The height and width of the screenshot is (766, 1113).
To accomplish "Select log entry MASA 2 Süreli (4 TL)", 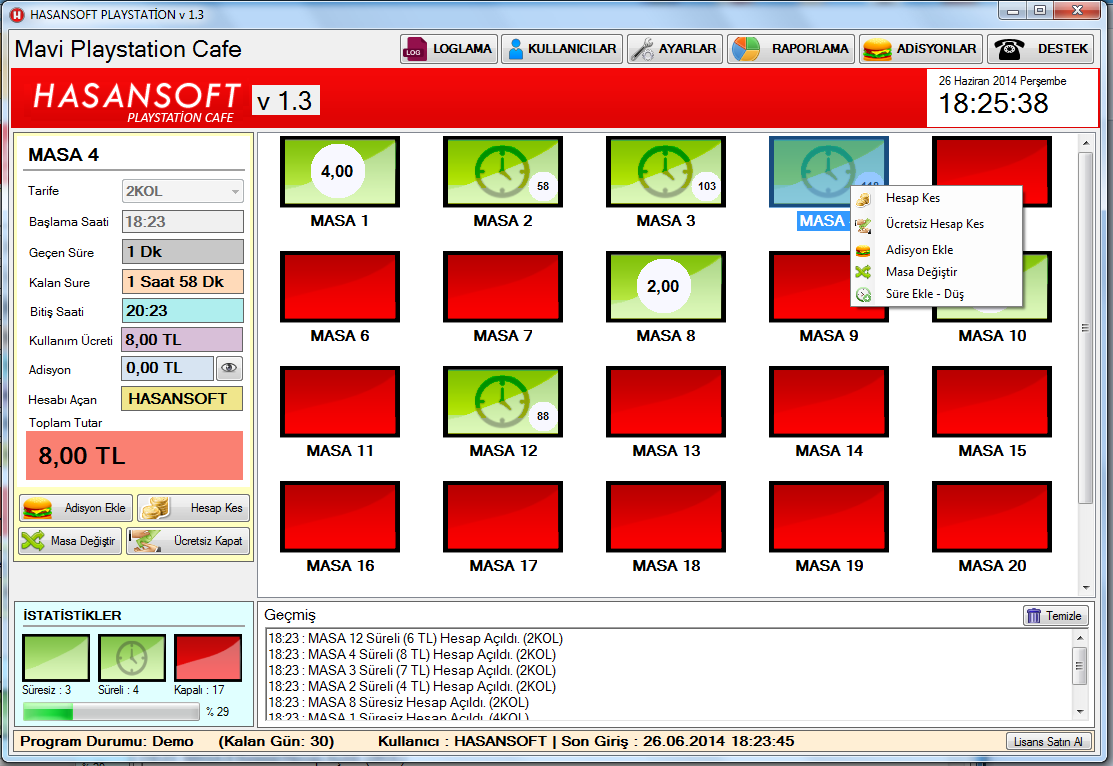I will (x=412, y=686).
